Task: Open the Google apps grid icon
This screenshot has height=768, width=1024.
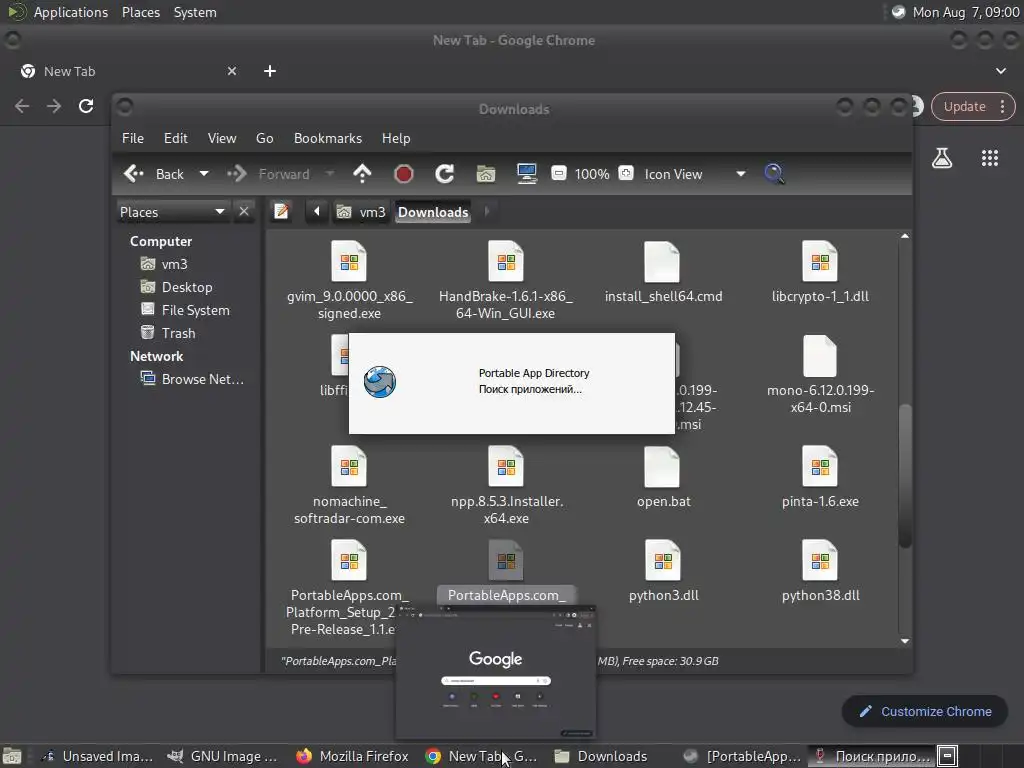Action: (989, 158)
